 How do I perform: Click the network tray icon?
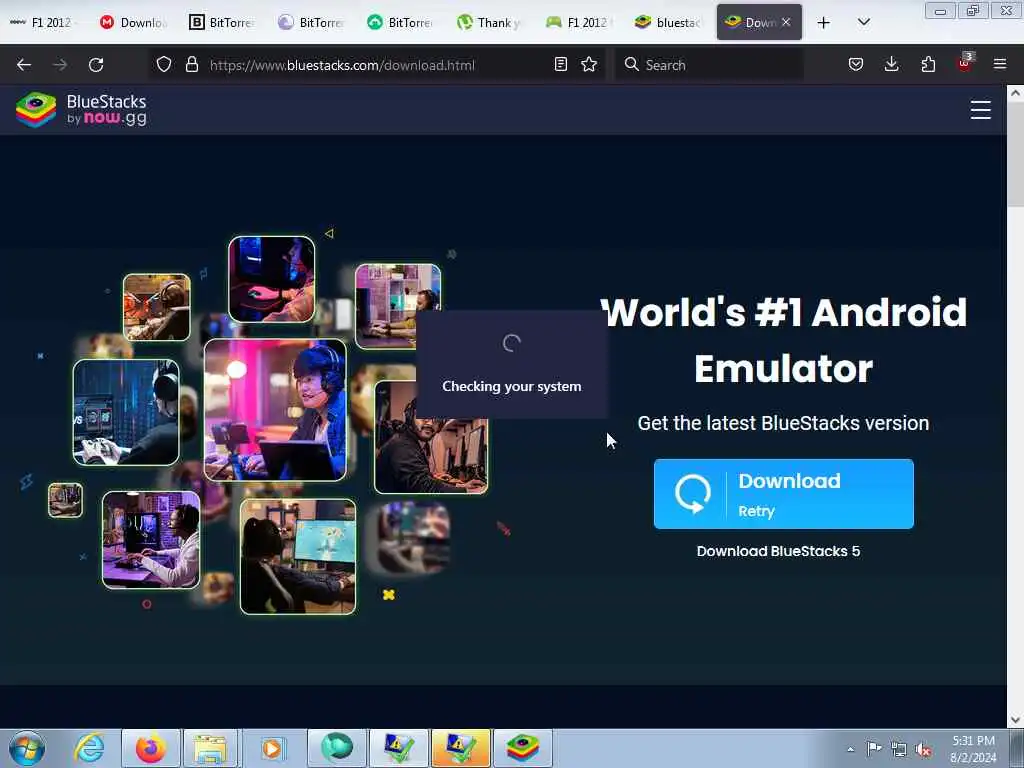click(x=899, y=749)
